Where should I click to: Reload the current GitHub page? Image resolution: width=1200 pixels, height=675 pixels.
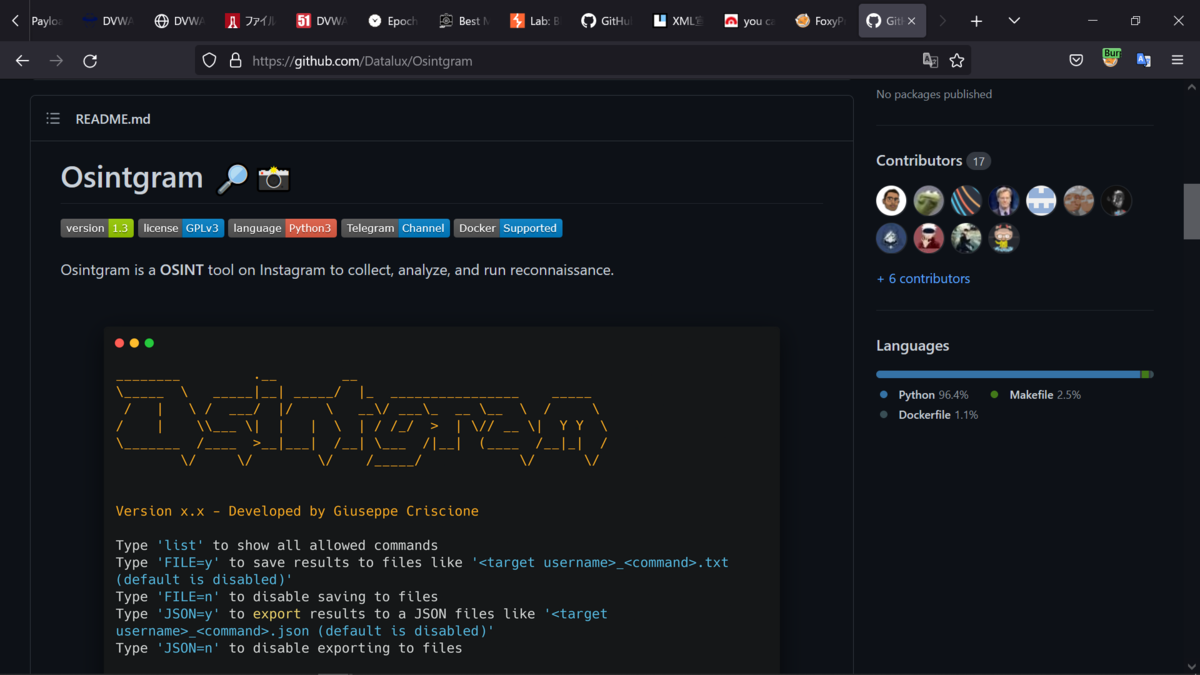tap(90, 61)
